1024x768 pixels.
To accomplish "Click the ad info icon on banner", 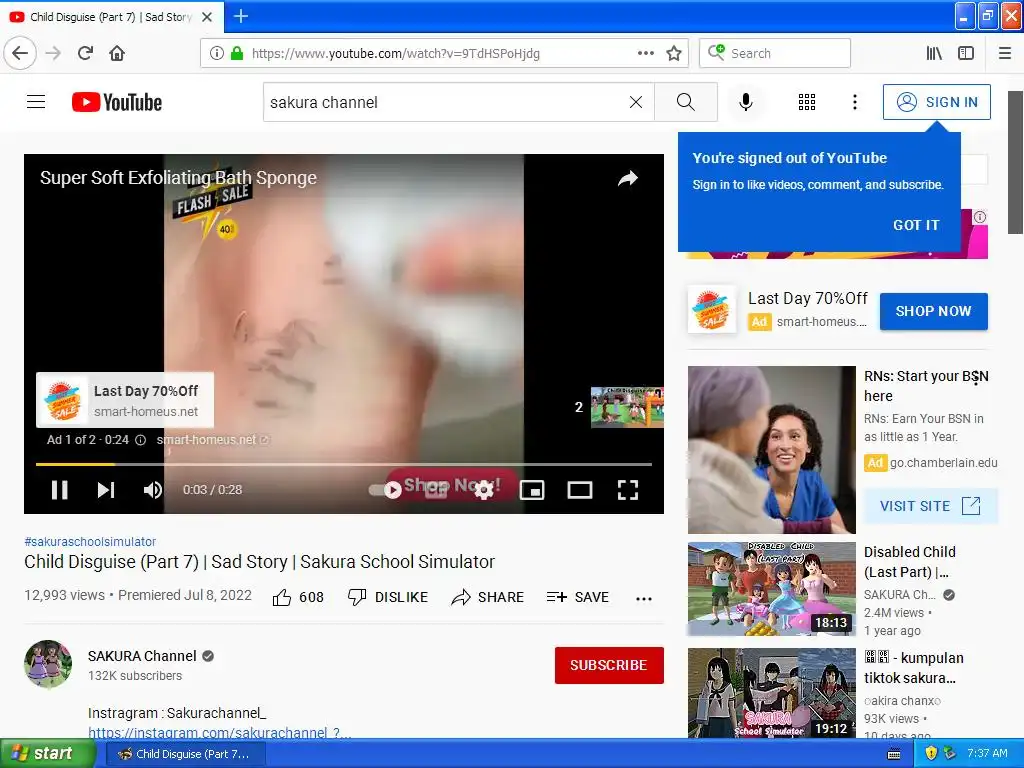I will coord(980,217).
